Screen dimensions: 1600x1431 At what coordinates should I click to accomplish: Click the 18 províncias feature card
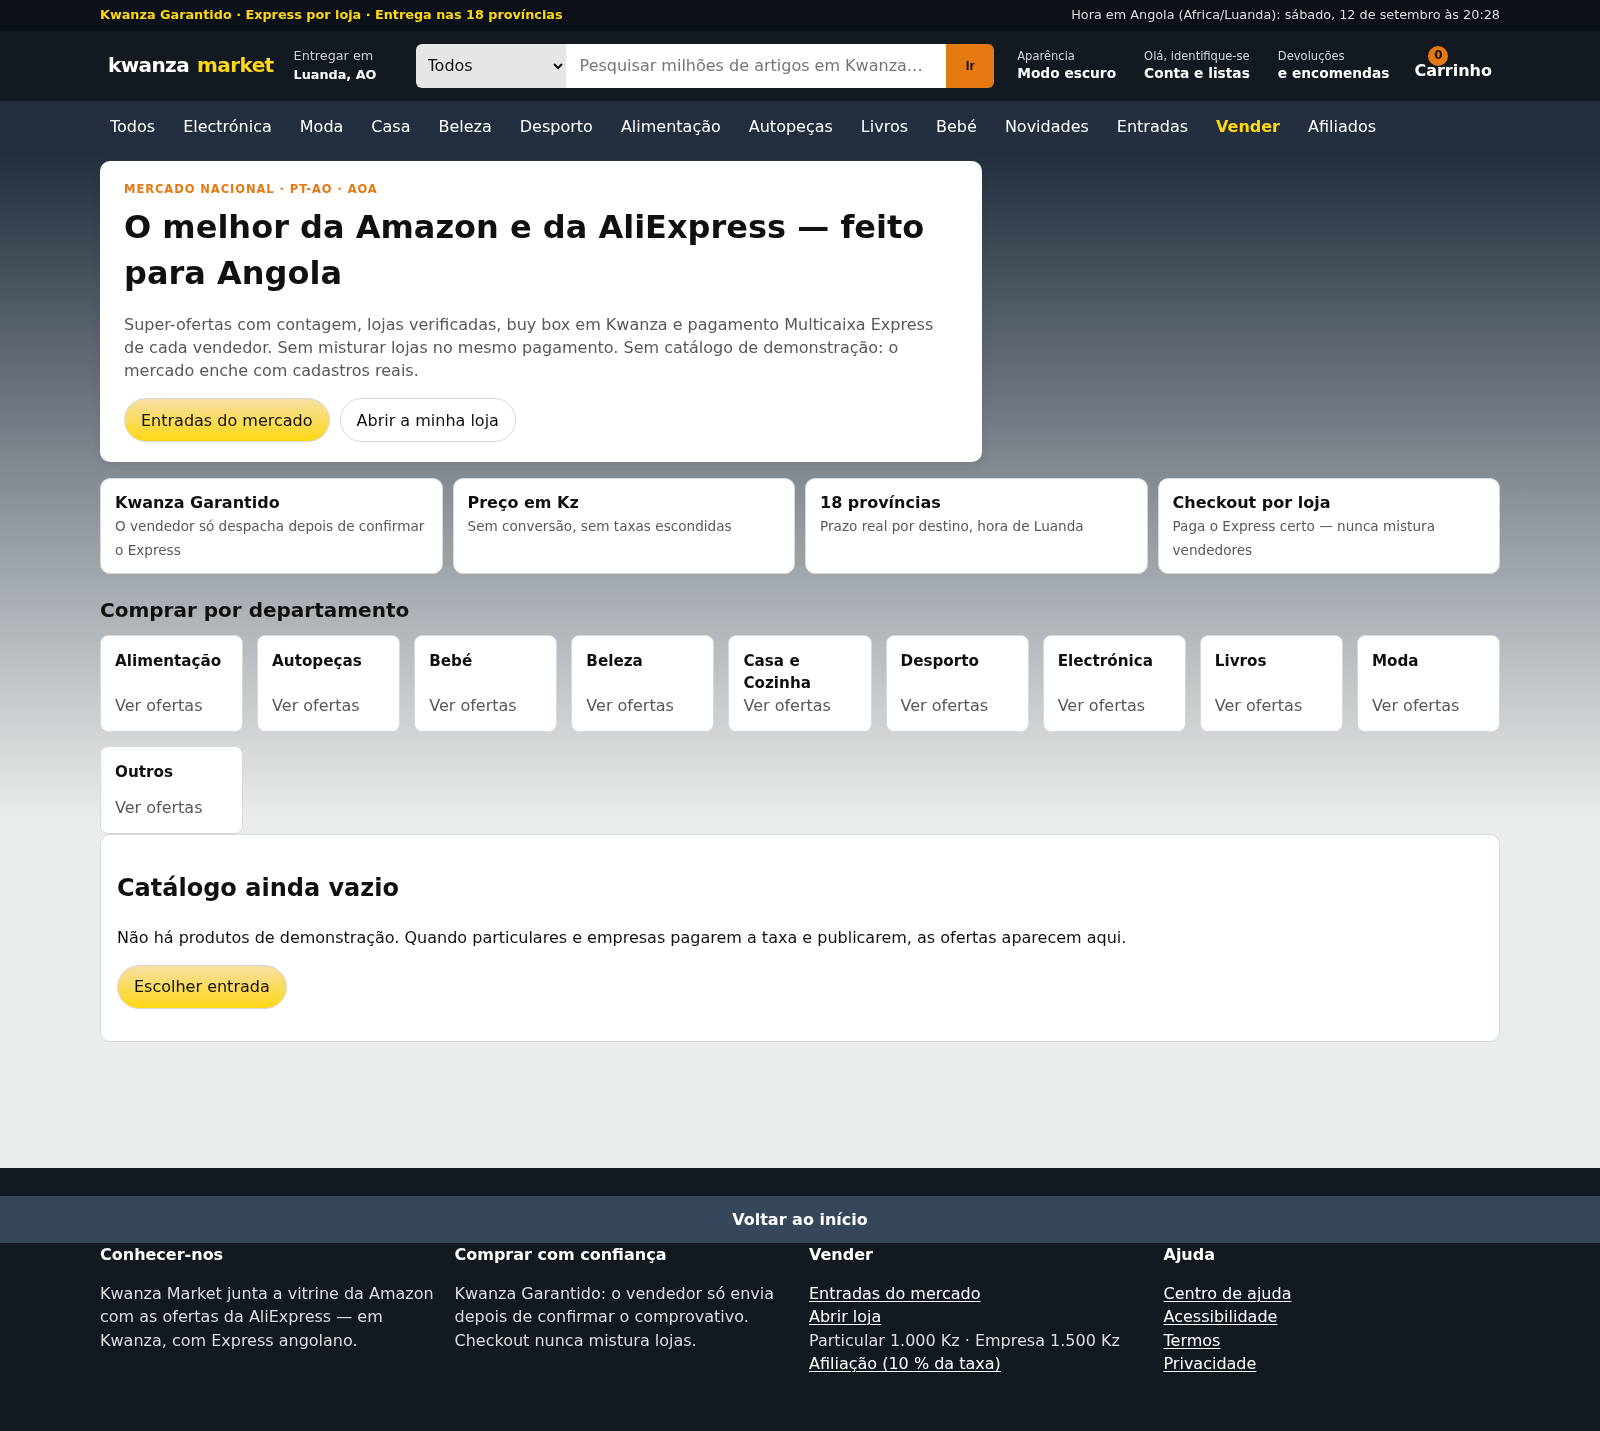coord(976,526)
